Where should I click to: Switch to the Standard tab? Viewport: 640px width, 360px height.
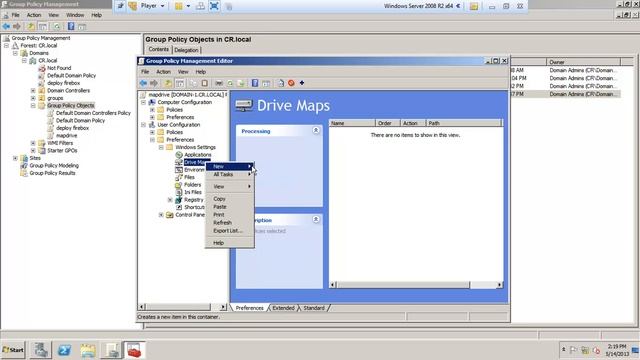pos(314,308)
